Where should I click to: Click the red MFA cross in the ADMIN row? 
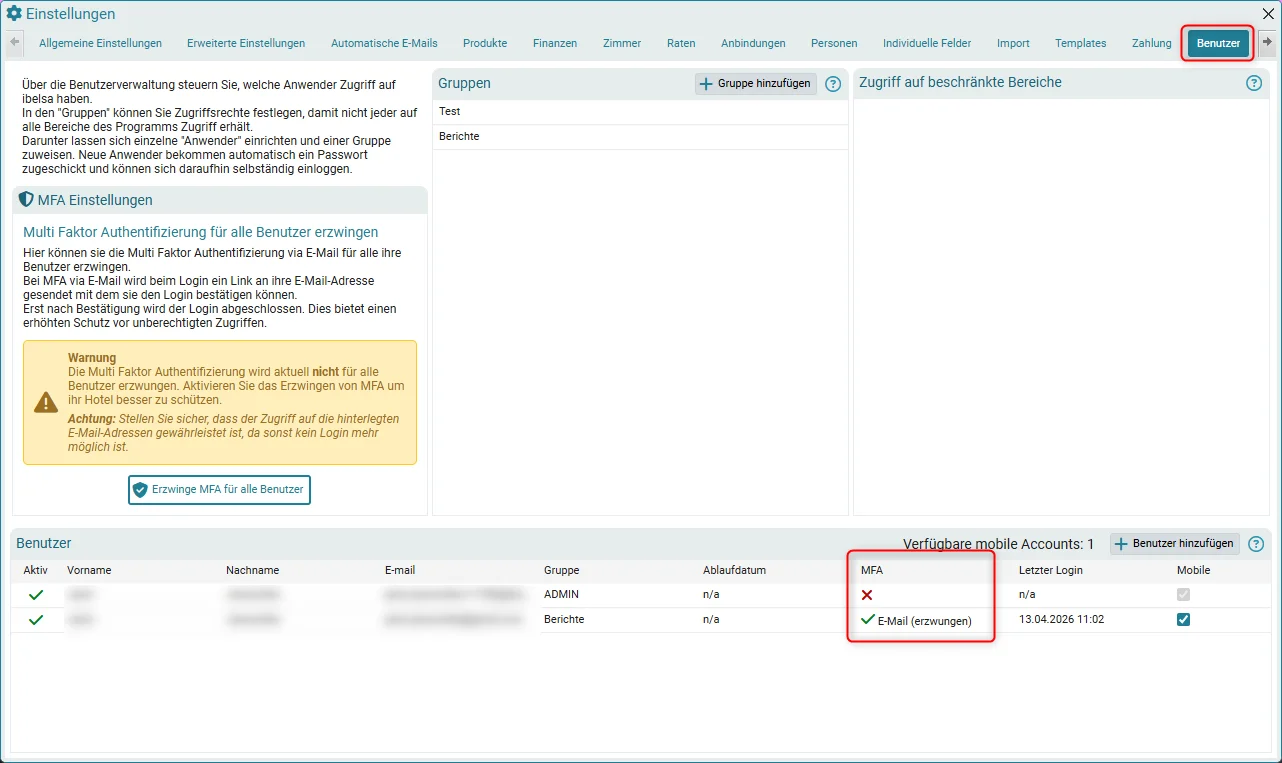867,595
